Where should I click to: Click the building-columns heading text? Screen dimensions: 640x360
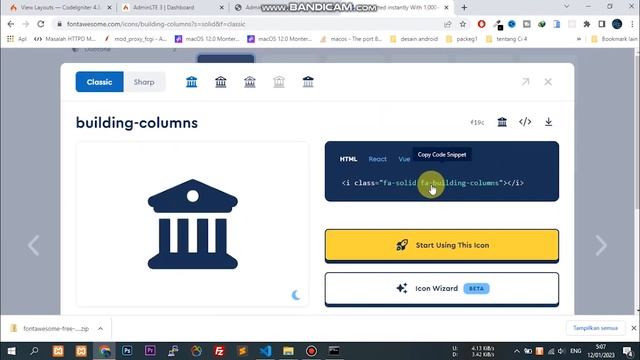click(x=137, y=123)
